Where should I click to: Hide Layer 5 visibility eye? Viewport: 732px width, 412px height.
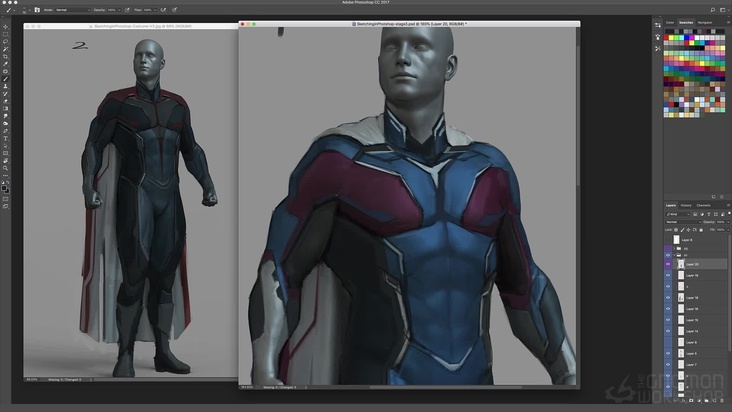(x=668, y=354)
